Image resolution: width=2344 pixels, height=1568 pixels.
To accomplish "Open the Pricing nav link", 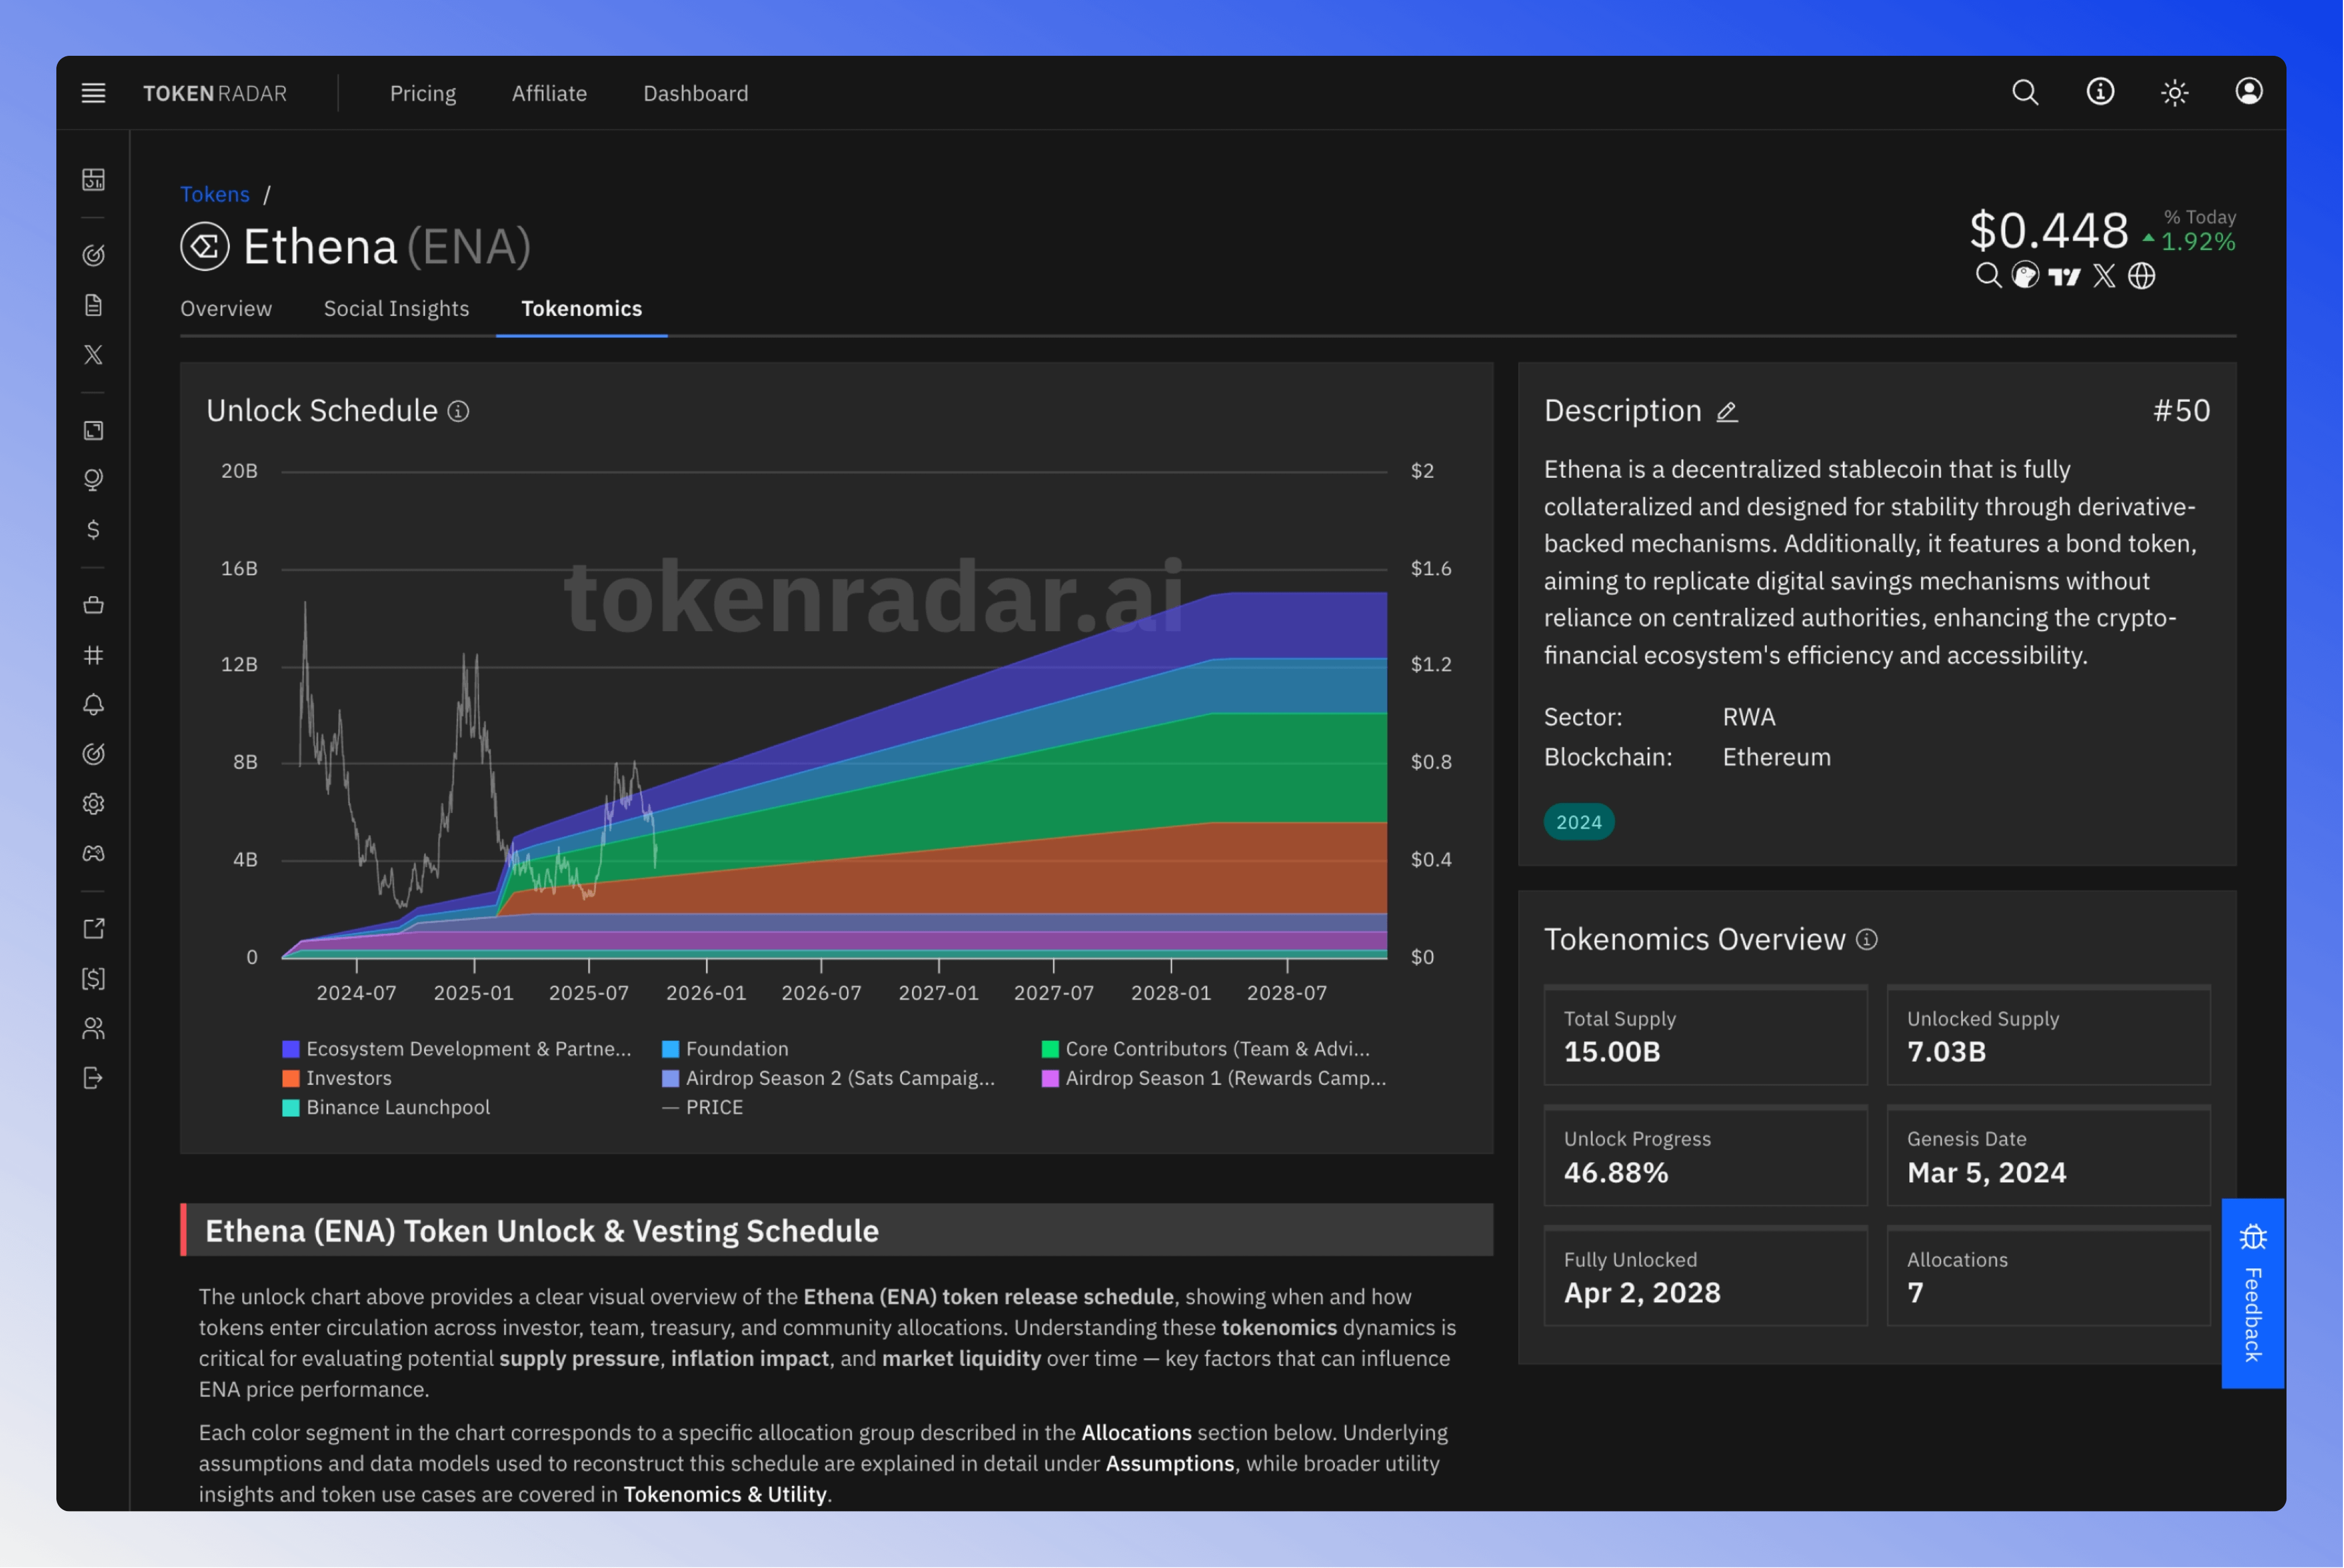I will point(423,93).
